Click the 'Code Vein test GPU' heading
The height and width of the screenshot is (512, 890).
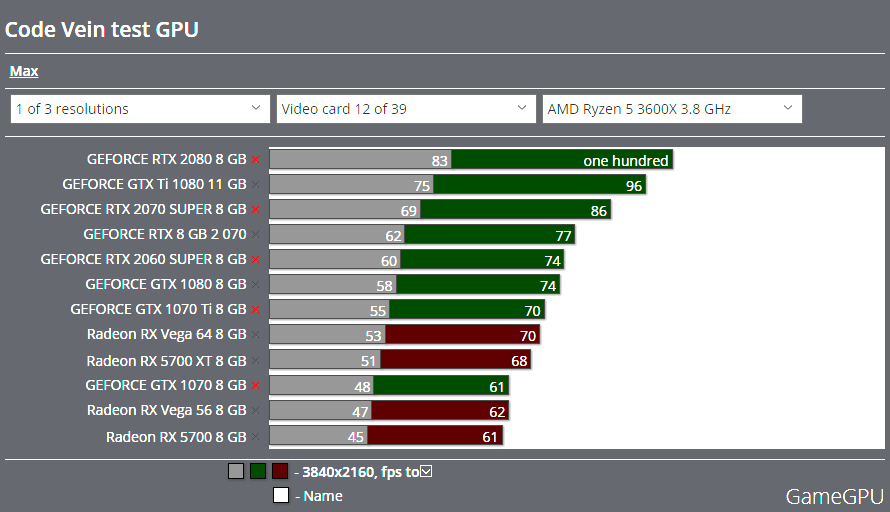[x=102, y=30]
